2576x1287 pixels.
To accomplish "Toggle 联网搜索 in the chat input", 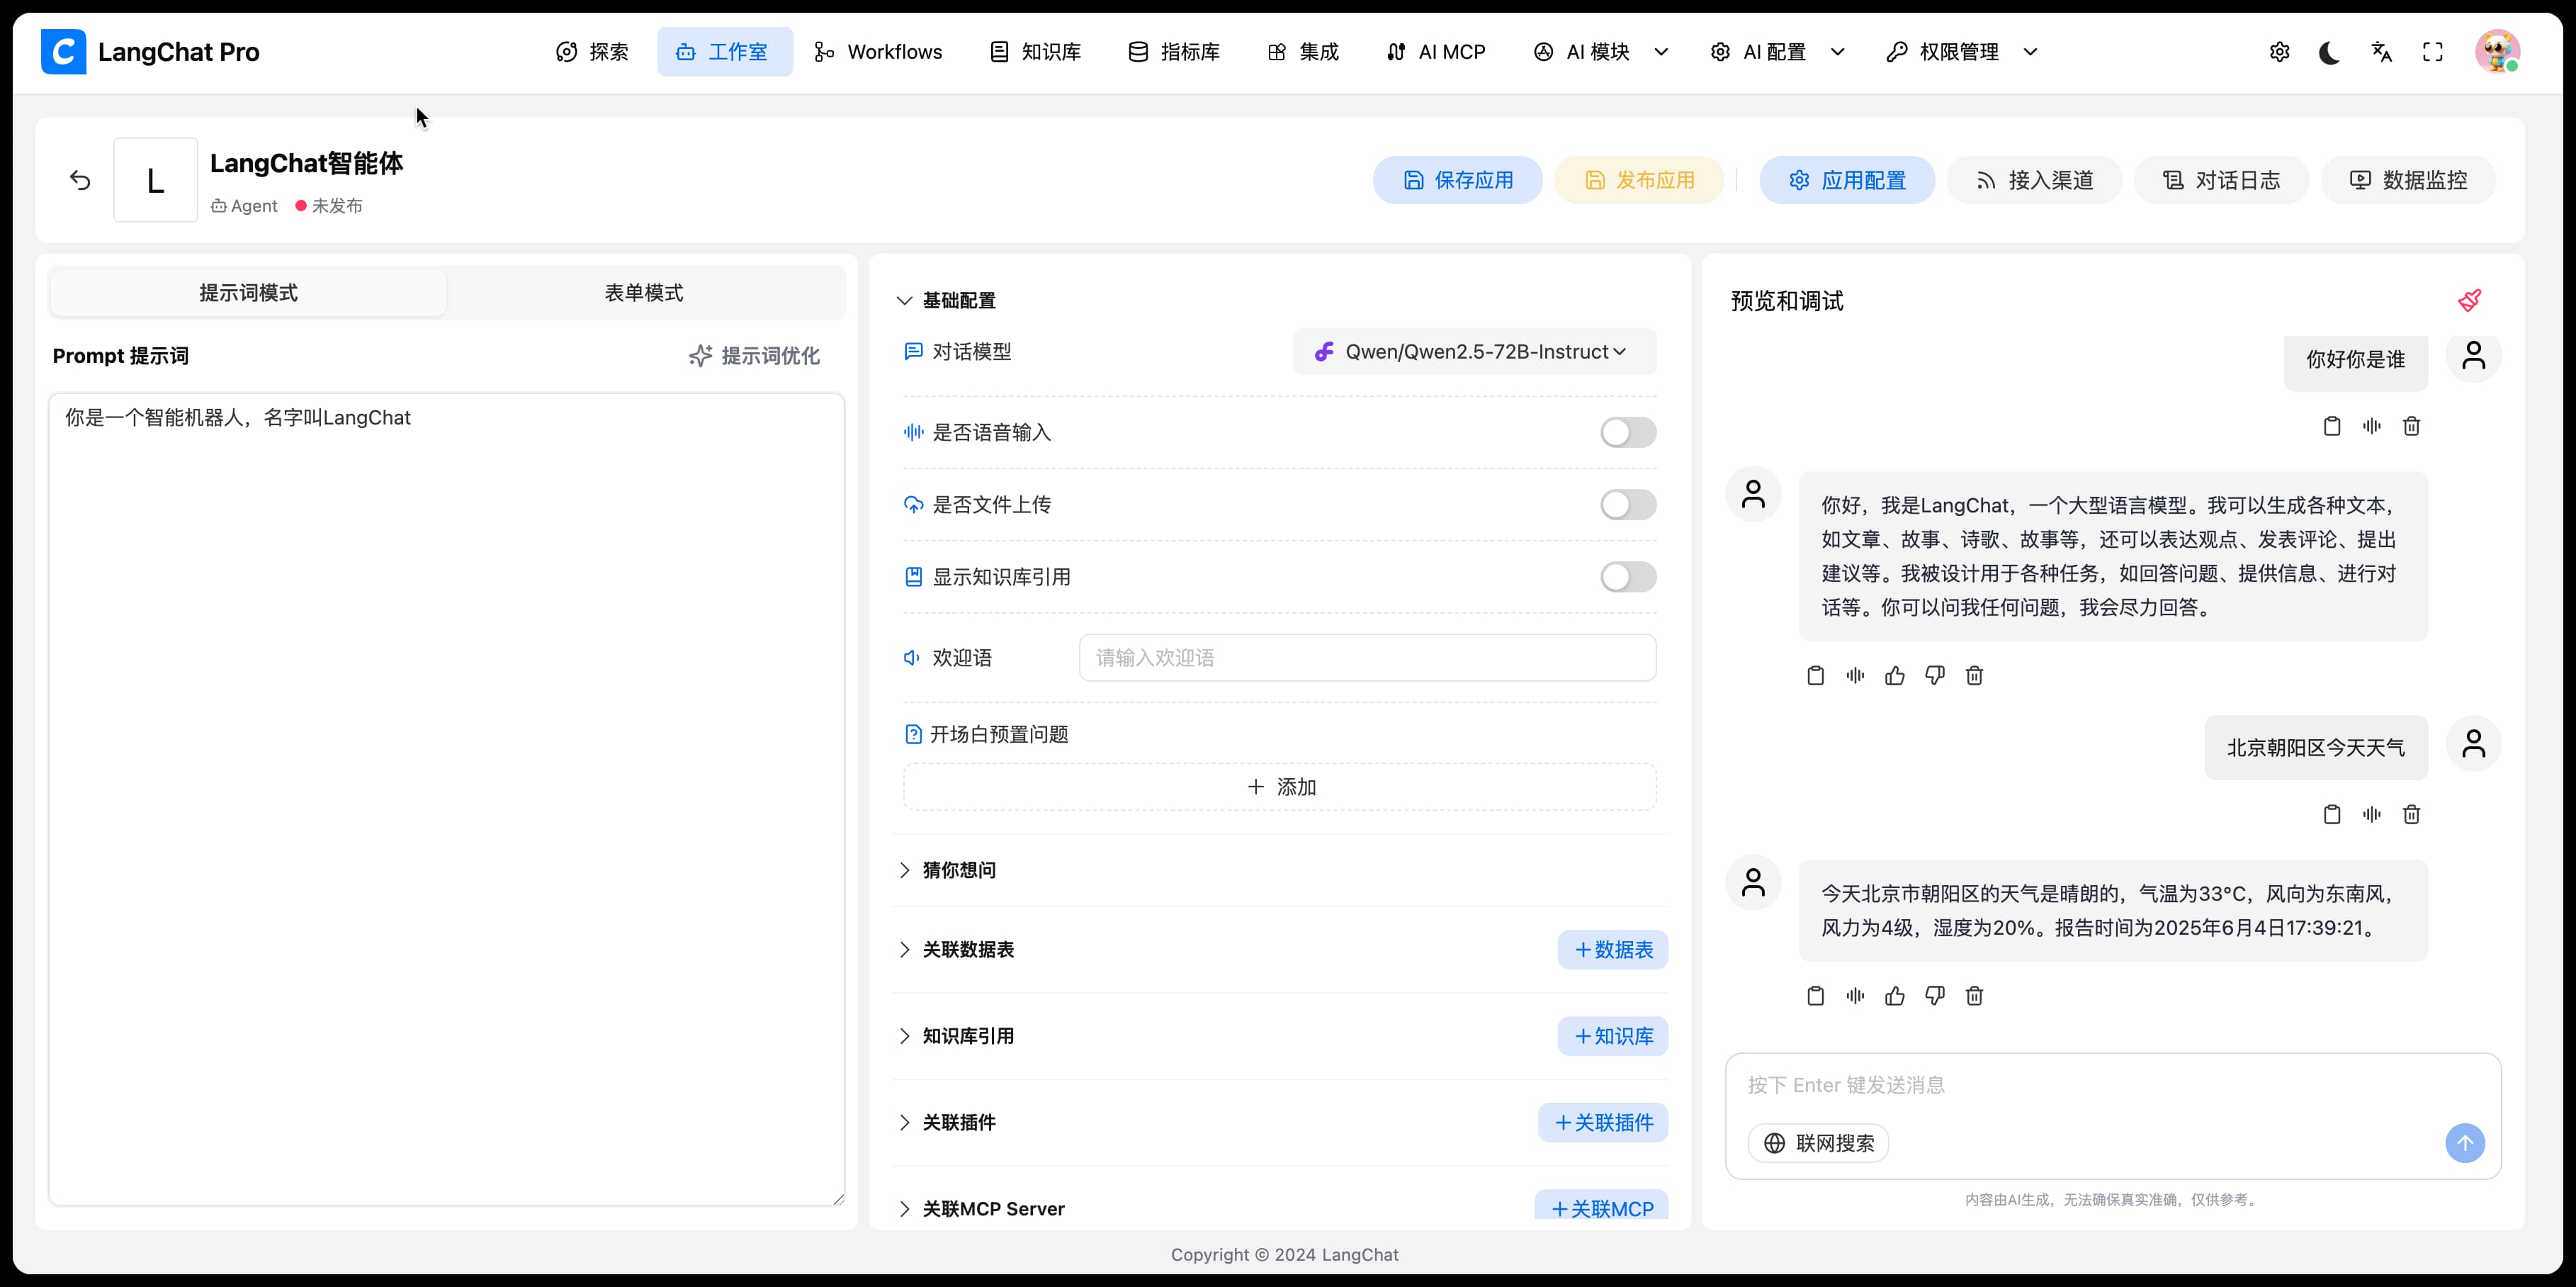I will (1818, 1143).
